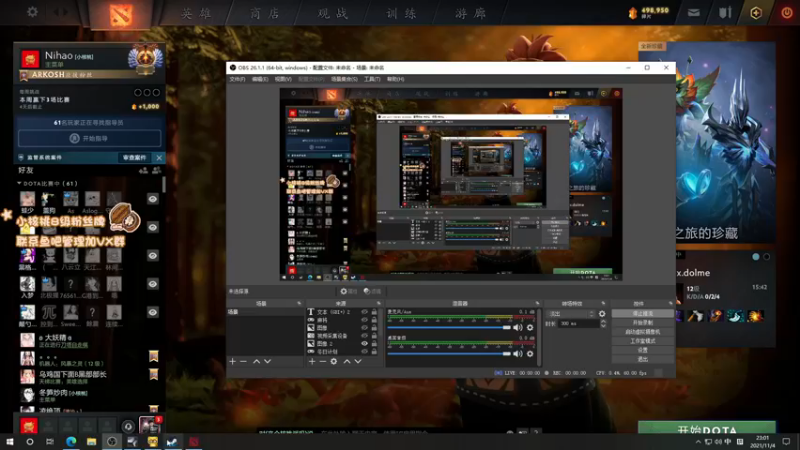Click the 开始录制 start recording button
This screenshot has width=800, height=450.
[x=642, y=322]
